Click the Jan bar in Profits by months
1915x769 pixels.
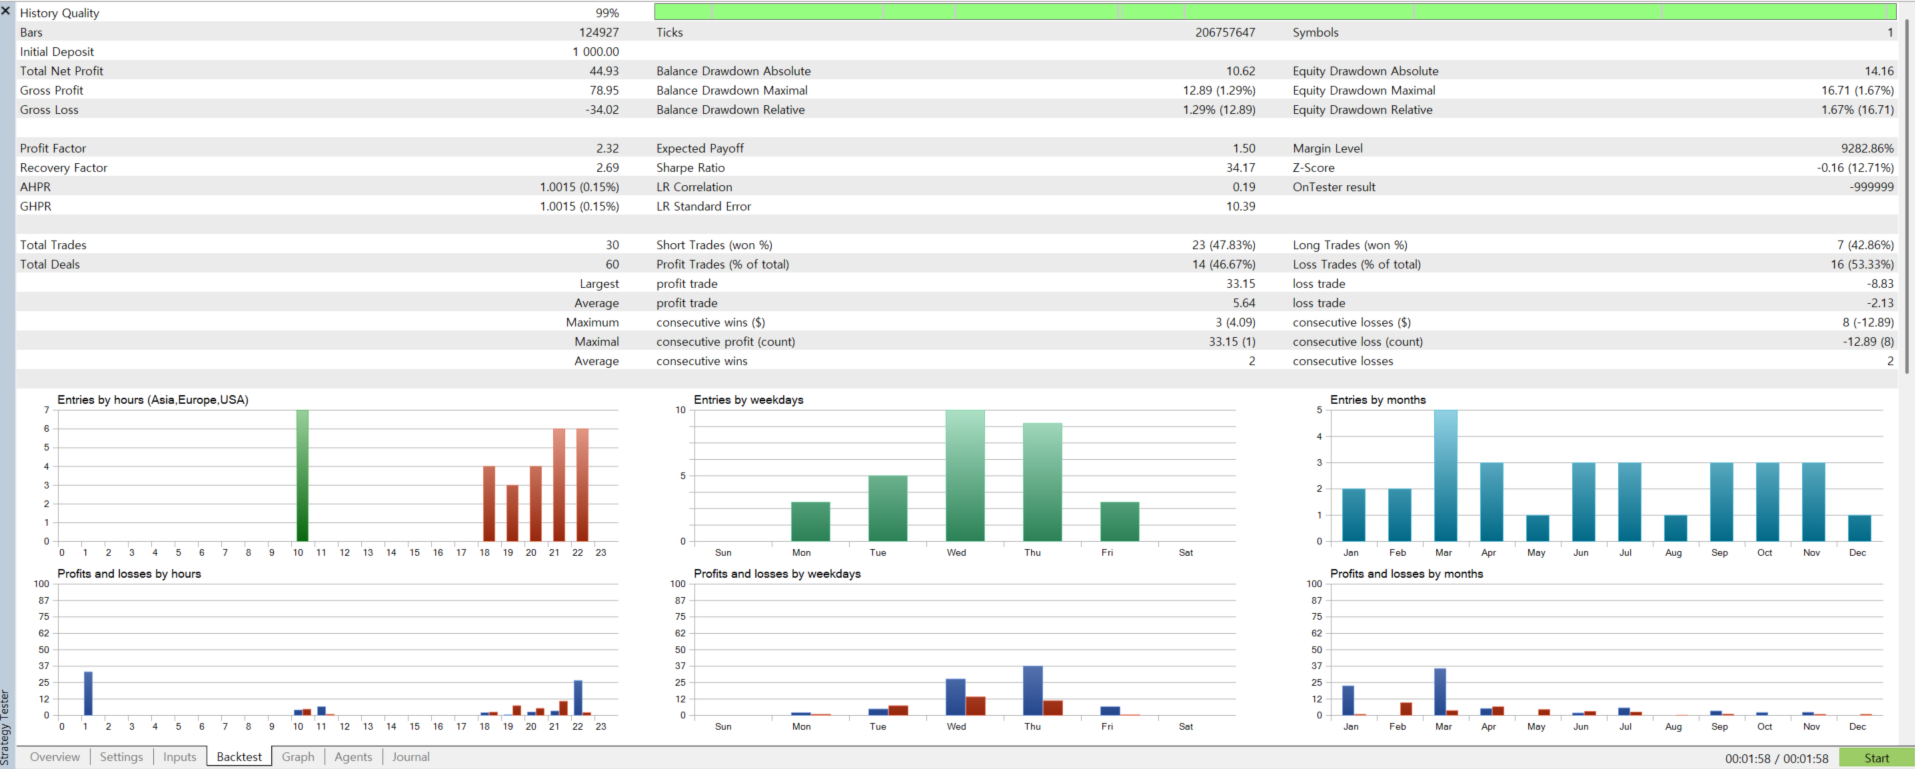(x=1348, y=701)
